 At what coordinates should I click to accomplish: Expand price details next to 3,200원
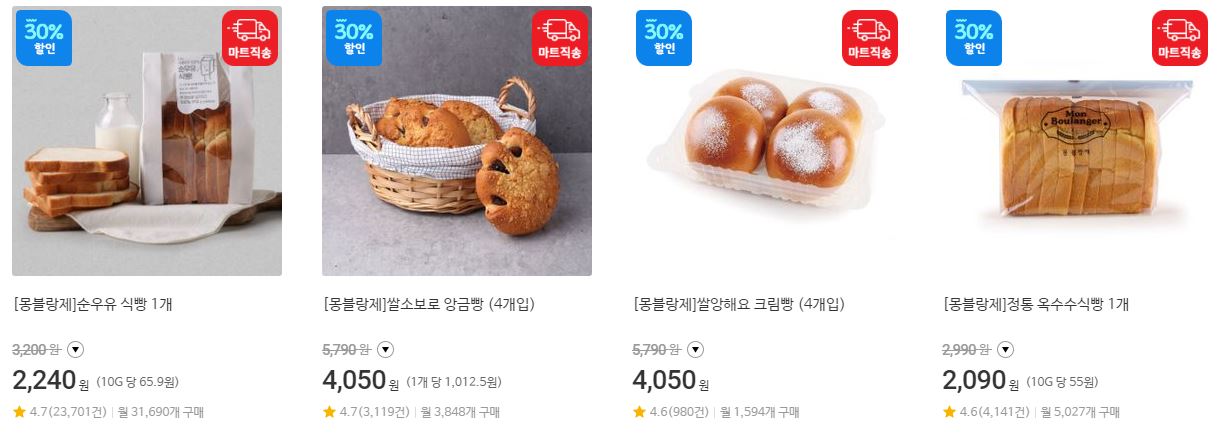pos(76,350)
